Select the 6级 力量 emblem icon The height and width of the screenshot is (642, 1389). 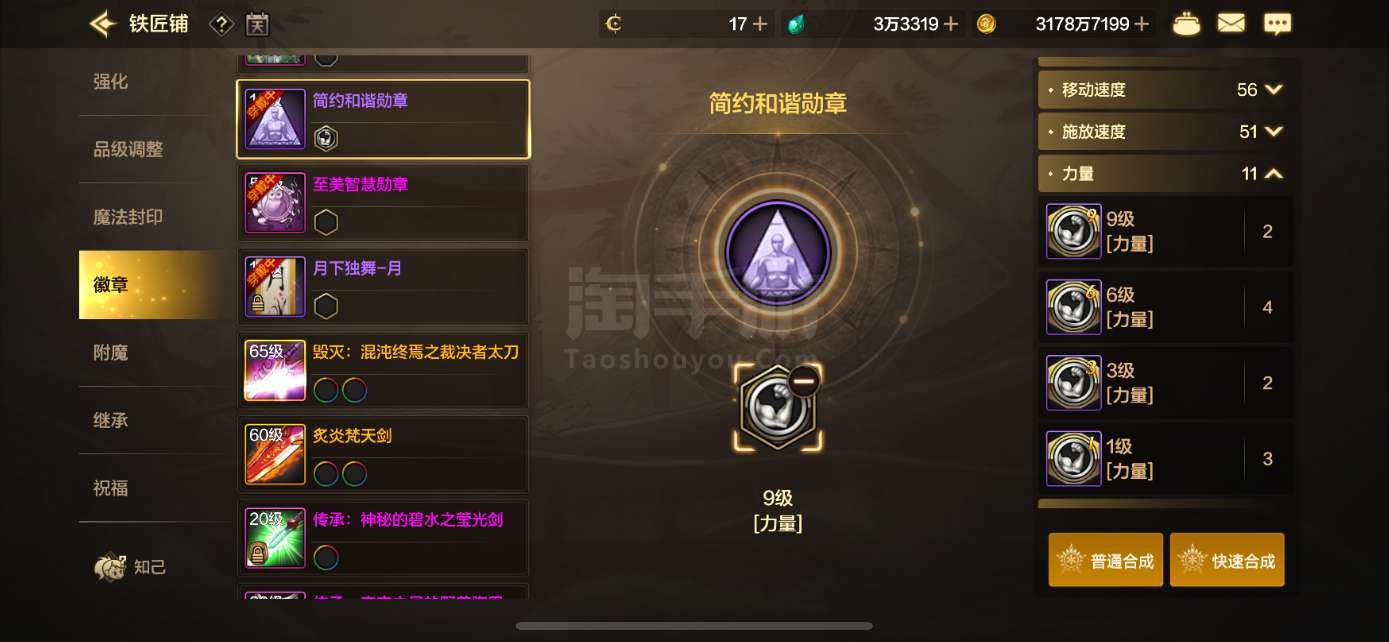1073,307
